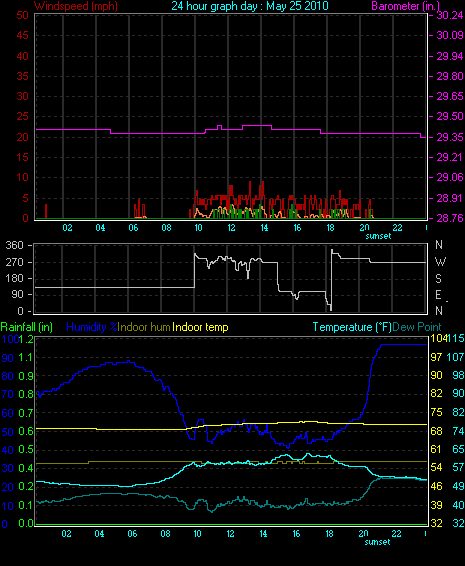Click the sunset marker under bottom graph
This screenshot has width=465, height=566.
377,542
